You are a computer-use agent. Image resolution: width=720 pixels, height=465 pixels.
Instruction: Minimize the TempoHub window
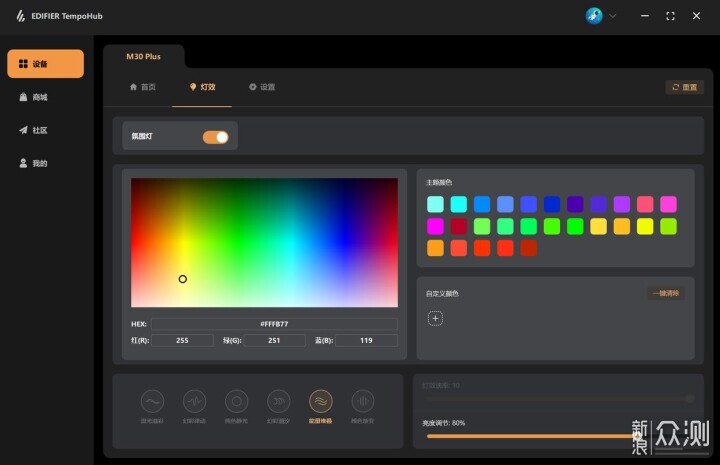(x=645, y=16)
